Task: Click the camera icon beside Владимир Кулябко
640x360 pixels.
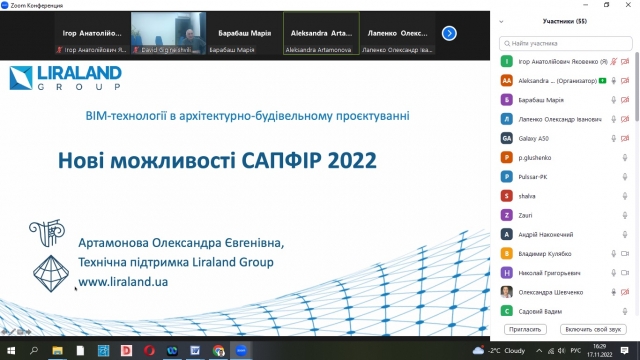Action: pos(624,253)
